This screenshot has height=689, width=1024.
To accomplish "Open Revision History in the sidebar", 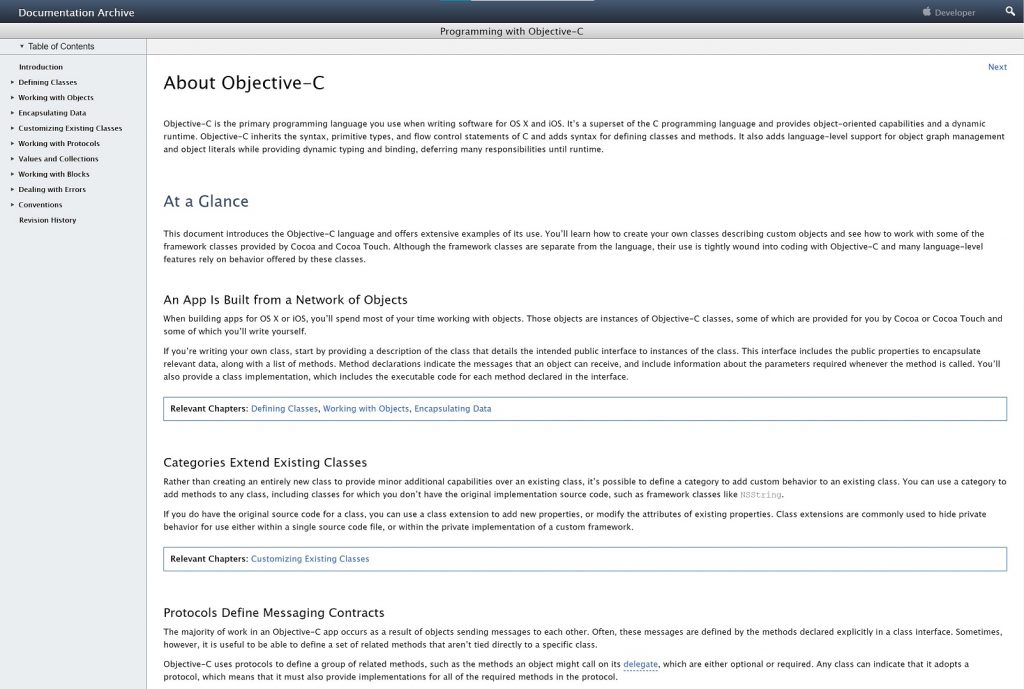I will pos(47,220).
